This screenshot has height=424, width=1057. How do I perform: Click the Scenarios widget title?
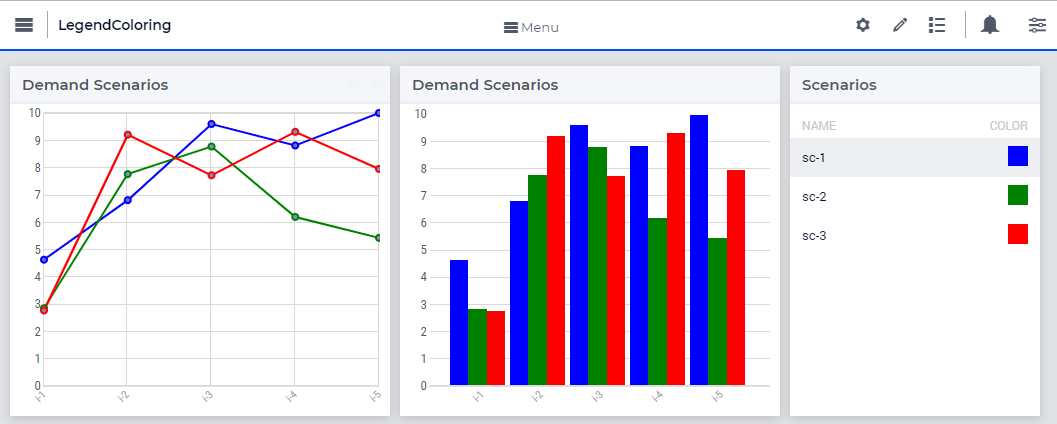pyautogui.click(x=839, y=85)
